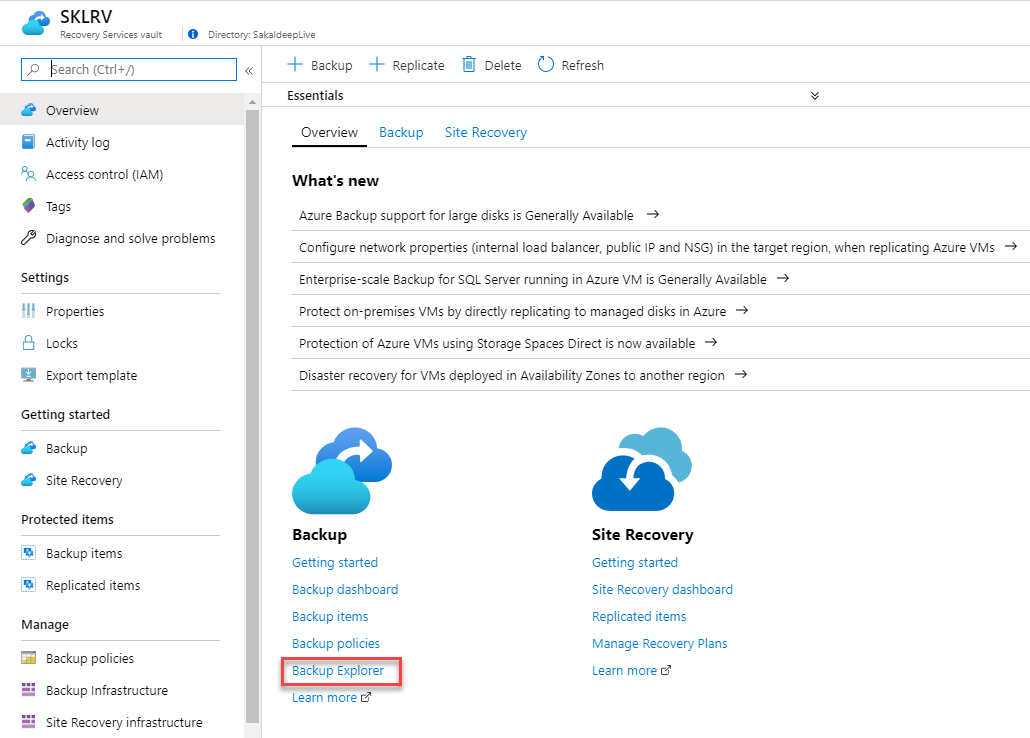The width and height of the screenshot is (1030, 738).
Task: Open Overview in the sidebar
Action: (x=122, y=110)
